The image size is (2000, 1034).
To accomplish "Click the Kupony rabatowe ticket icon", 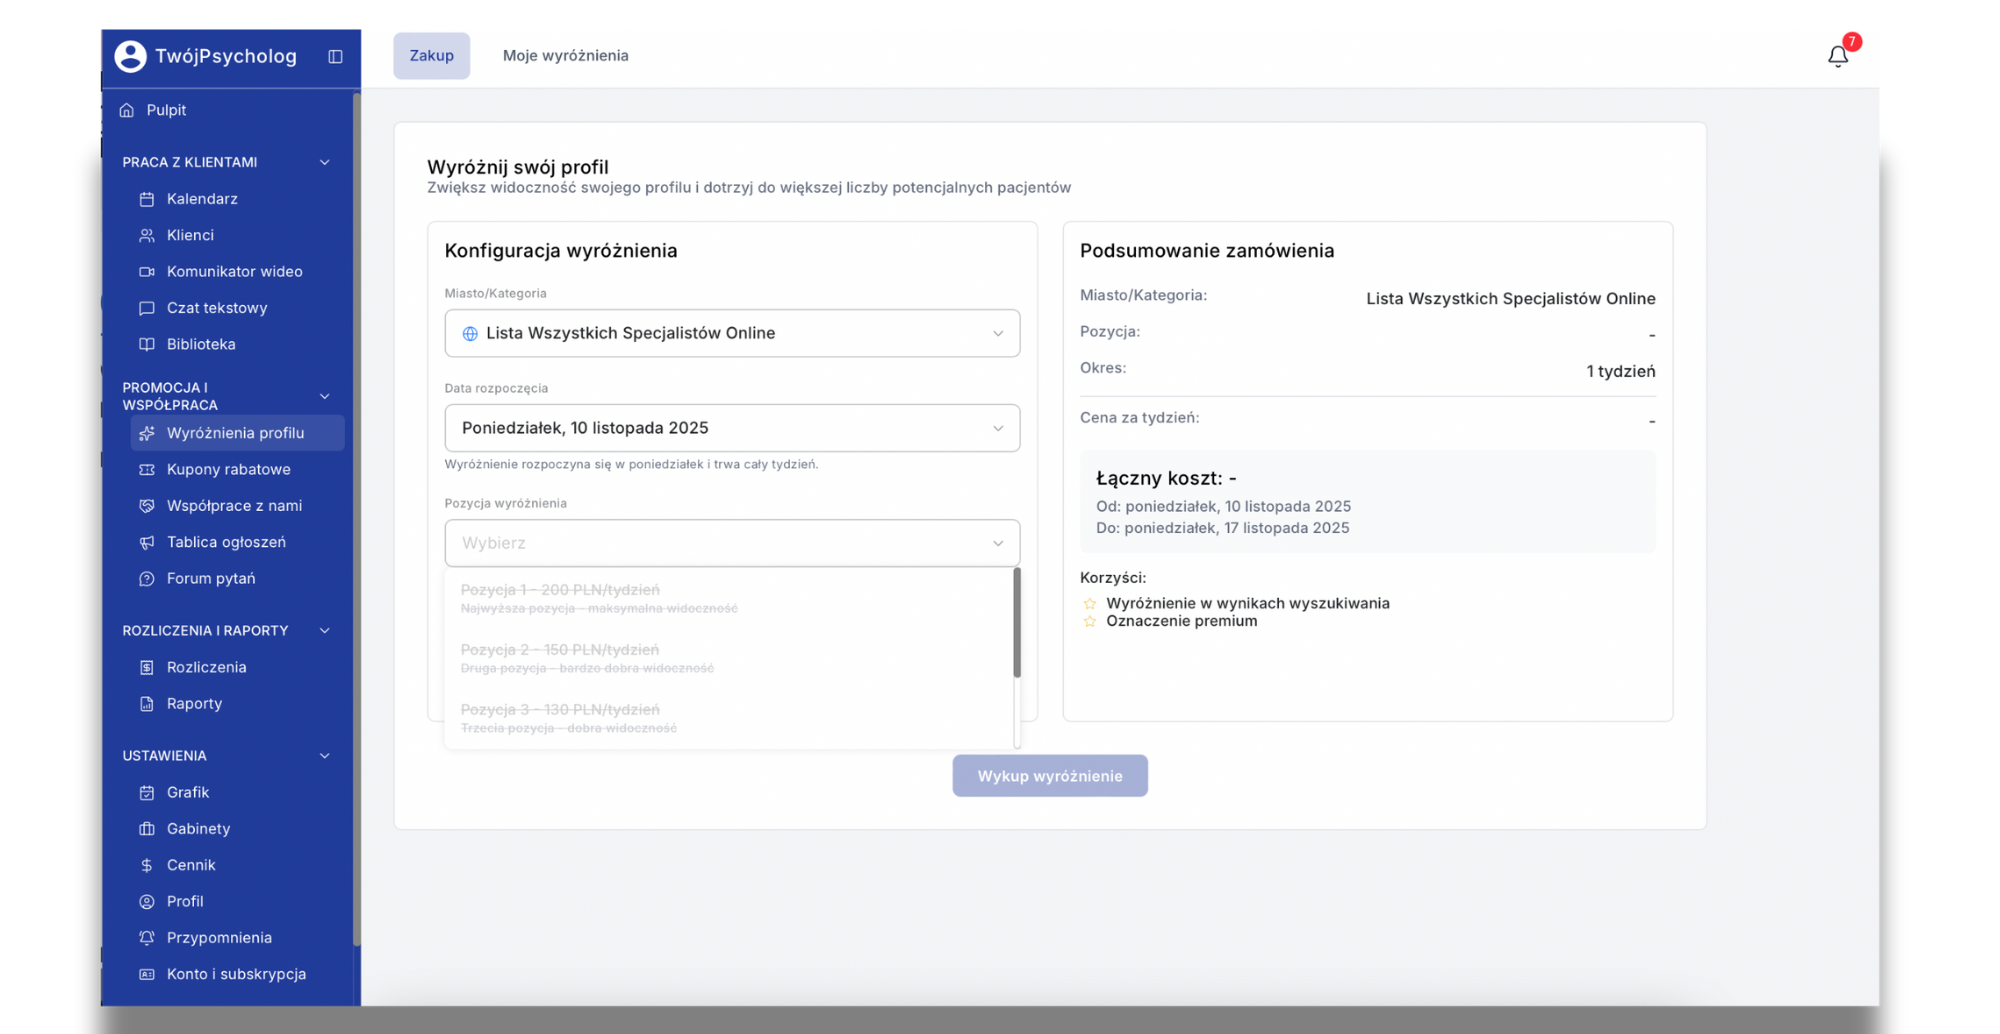I will tap(147, 469).
